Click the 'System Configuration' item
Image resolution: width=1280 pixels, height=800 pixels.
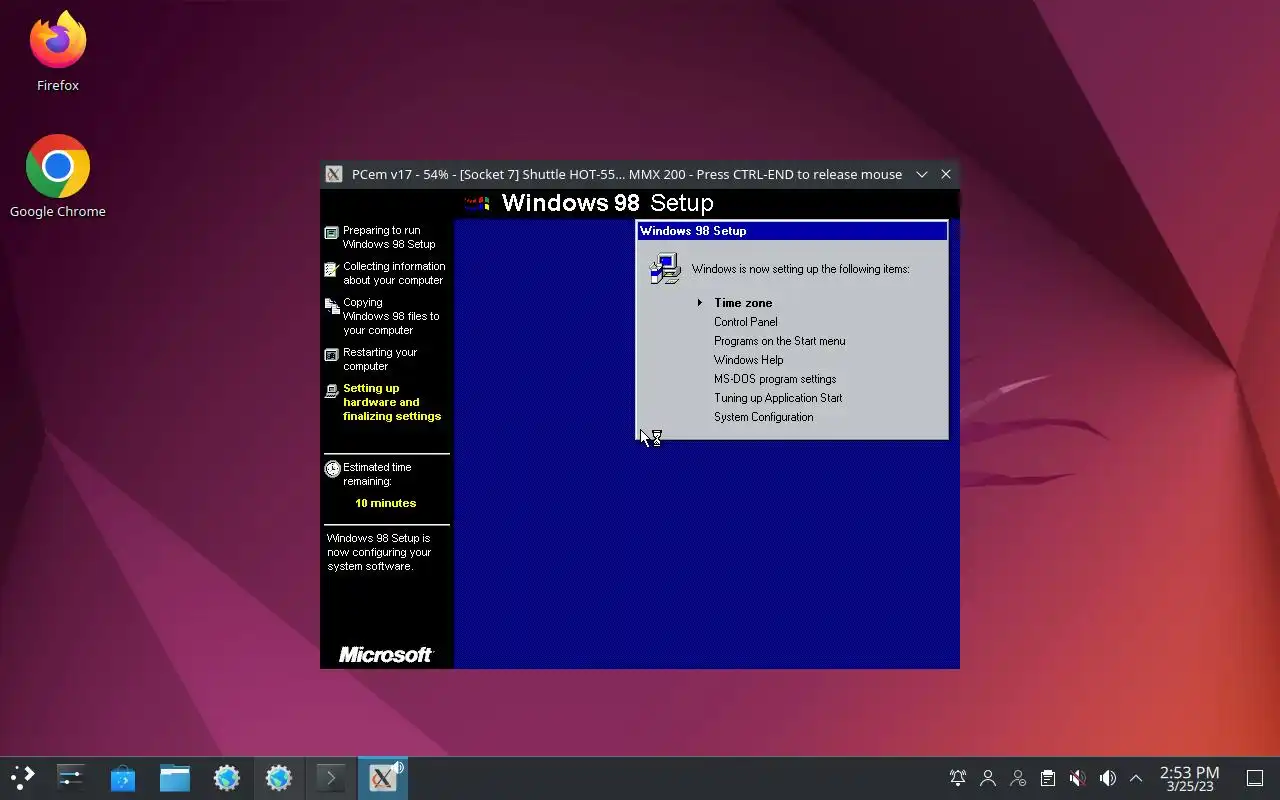(x=763, y=417)
